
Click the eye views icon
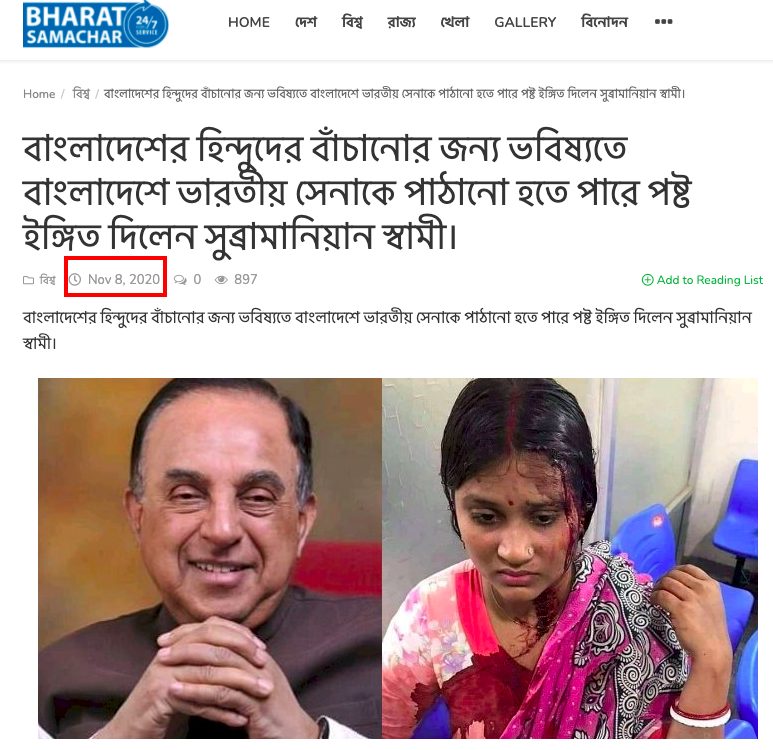tap(221, 280)
